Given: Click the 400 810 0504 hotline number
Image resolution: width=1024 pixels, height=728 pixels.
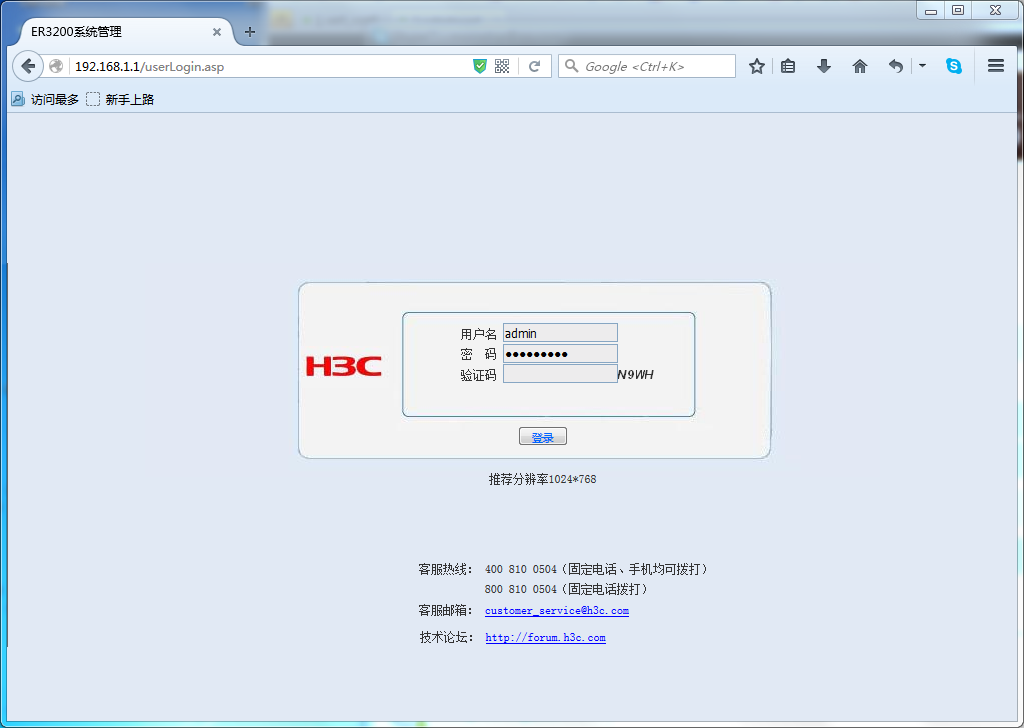Looking at the screenshot, I should 520,569.
